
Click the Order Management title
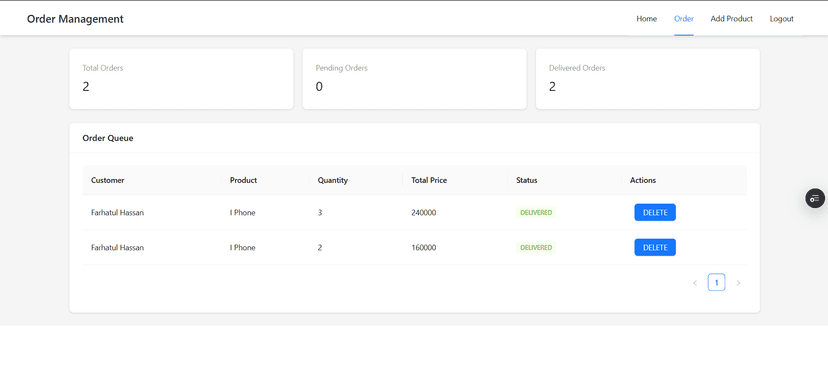coord(75,19)
